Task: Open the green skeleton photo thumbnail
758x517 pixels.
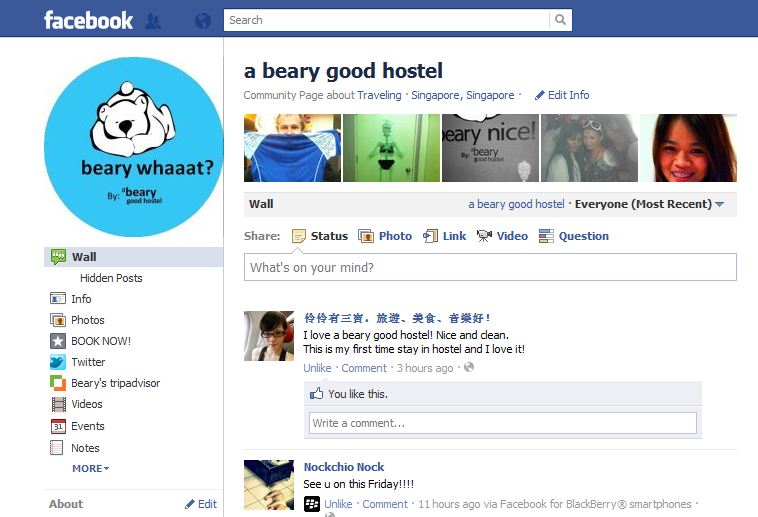Action: (392, 148)
